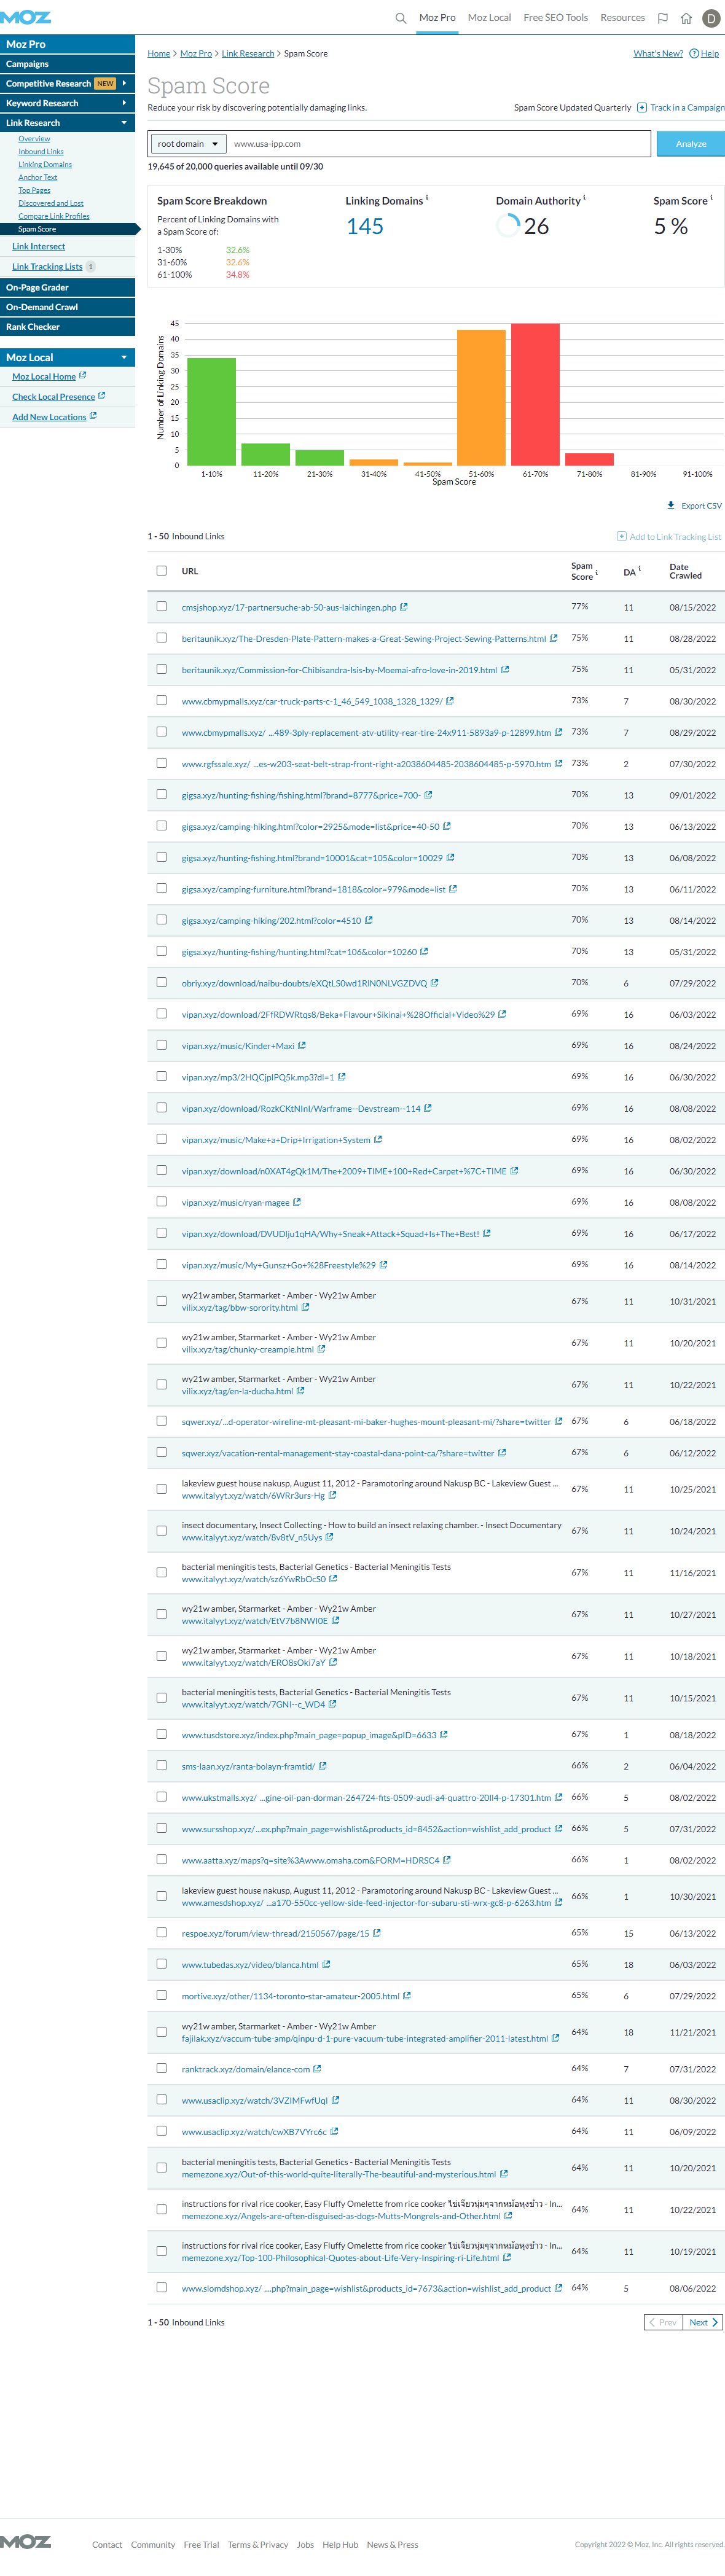Click the info icon in the DA column header

click(x=640, y=569)
